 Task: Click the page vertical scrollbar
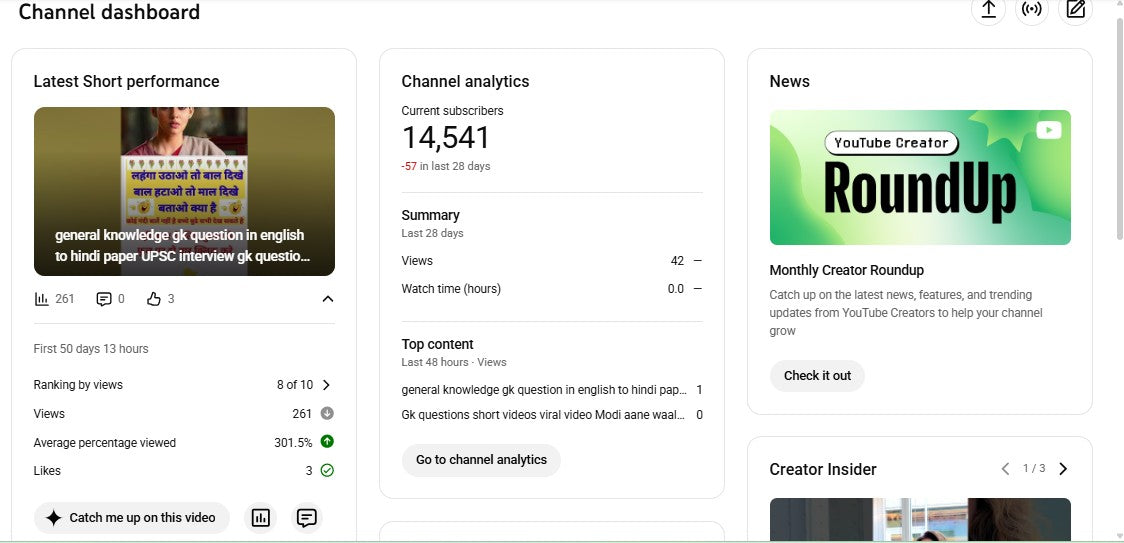(x=1118, y=129)
